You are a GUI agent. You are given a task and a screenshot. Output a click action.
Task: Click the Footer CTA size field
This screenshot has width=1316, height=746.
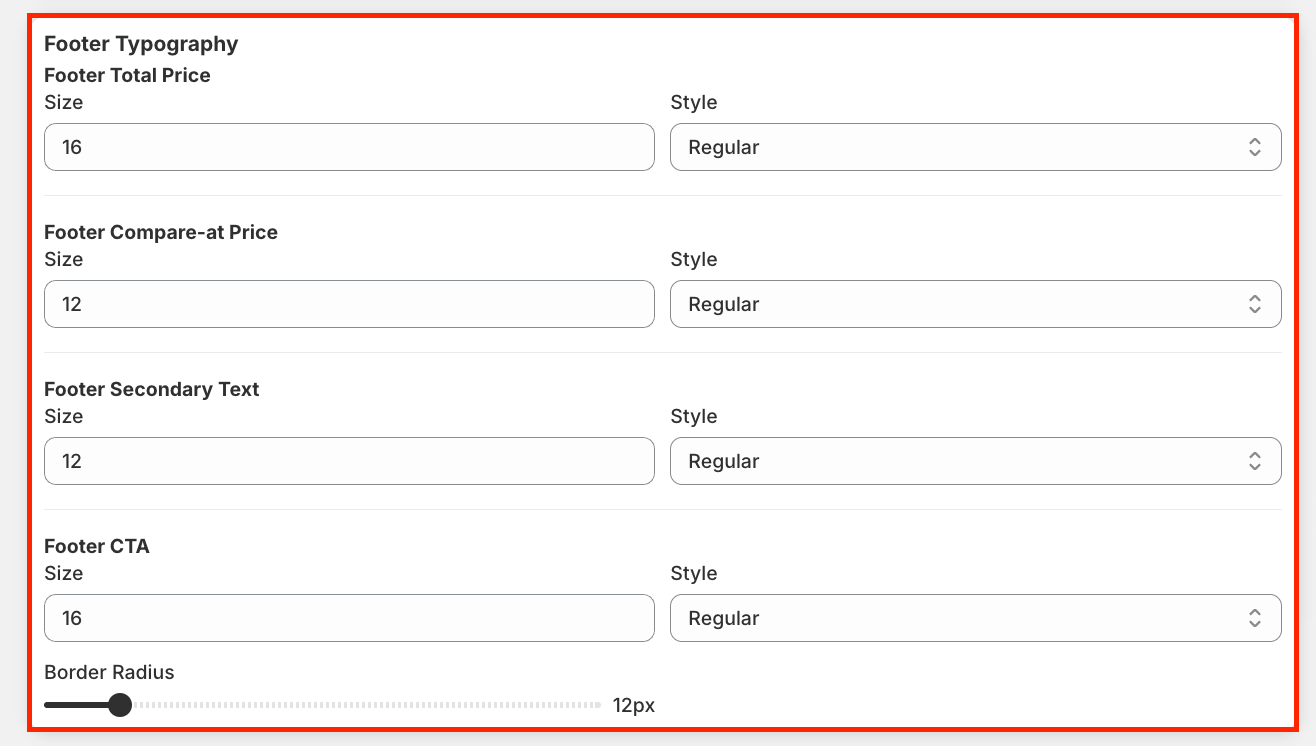point(349,618)
